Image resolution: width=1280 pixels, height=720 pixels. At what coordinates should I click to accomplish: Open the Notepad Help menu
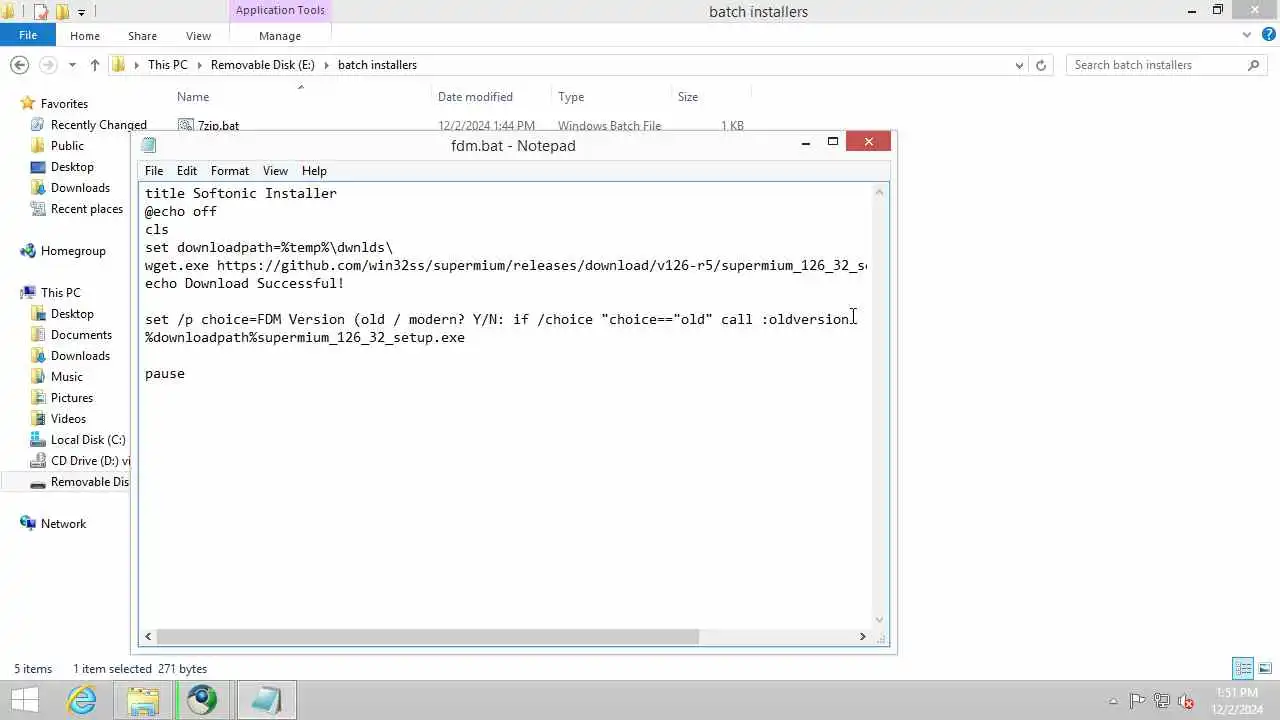[314, 171]
